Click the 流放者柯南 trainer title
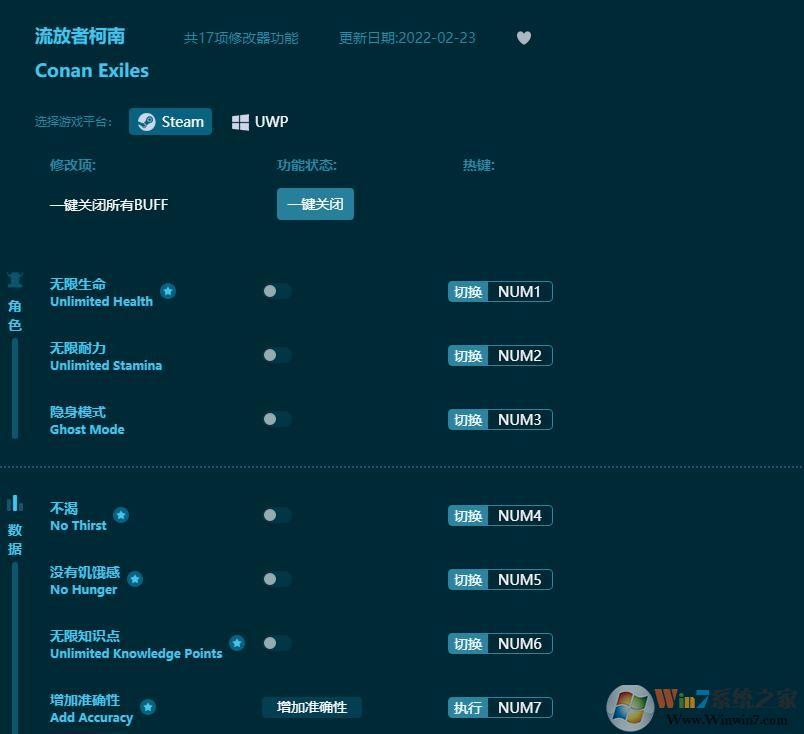804x734 pixels. [79, 36]
